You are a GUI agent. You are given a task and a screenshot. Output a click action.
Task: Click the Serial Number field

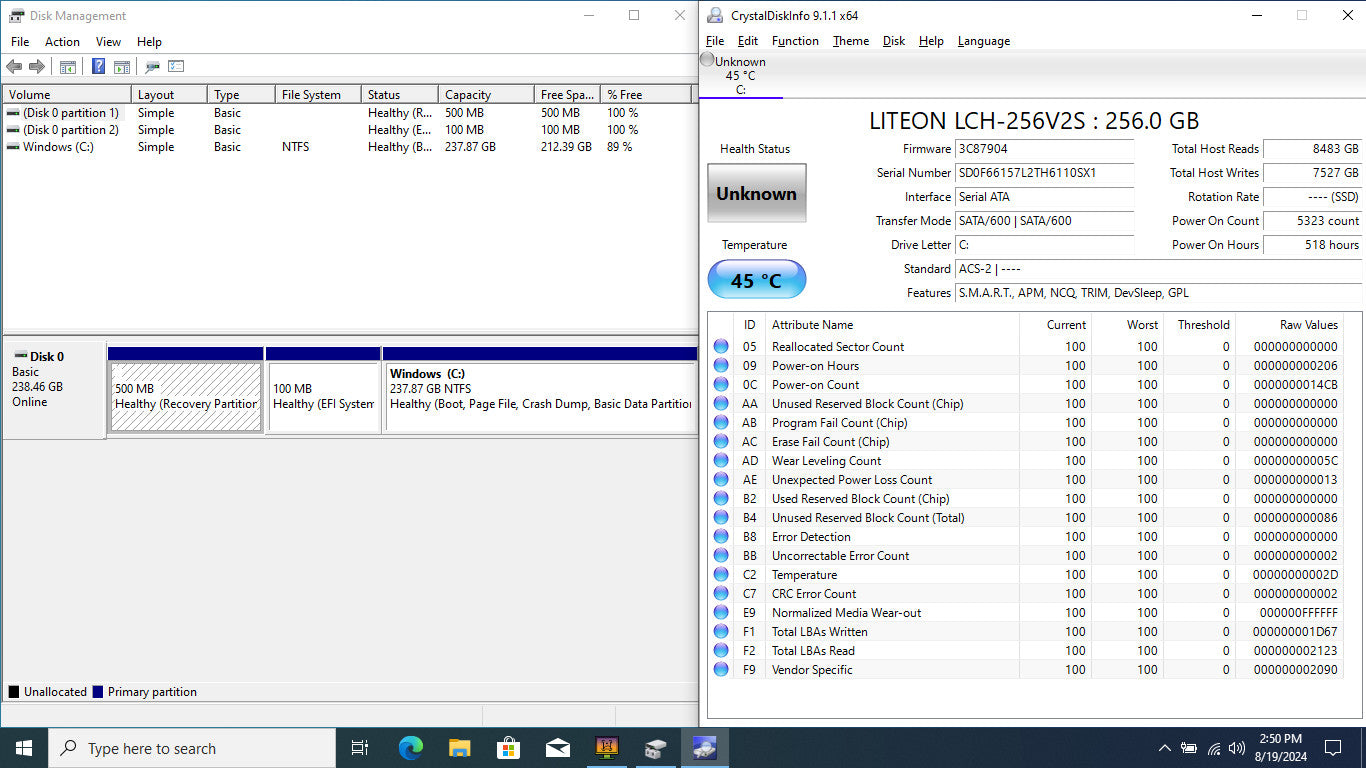[x=1044, y=173]
